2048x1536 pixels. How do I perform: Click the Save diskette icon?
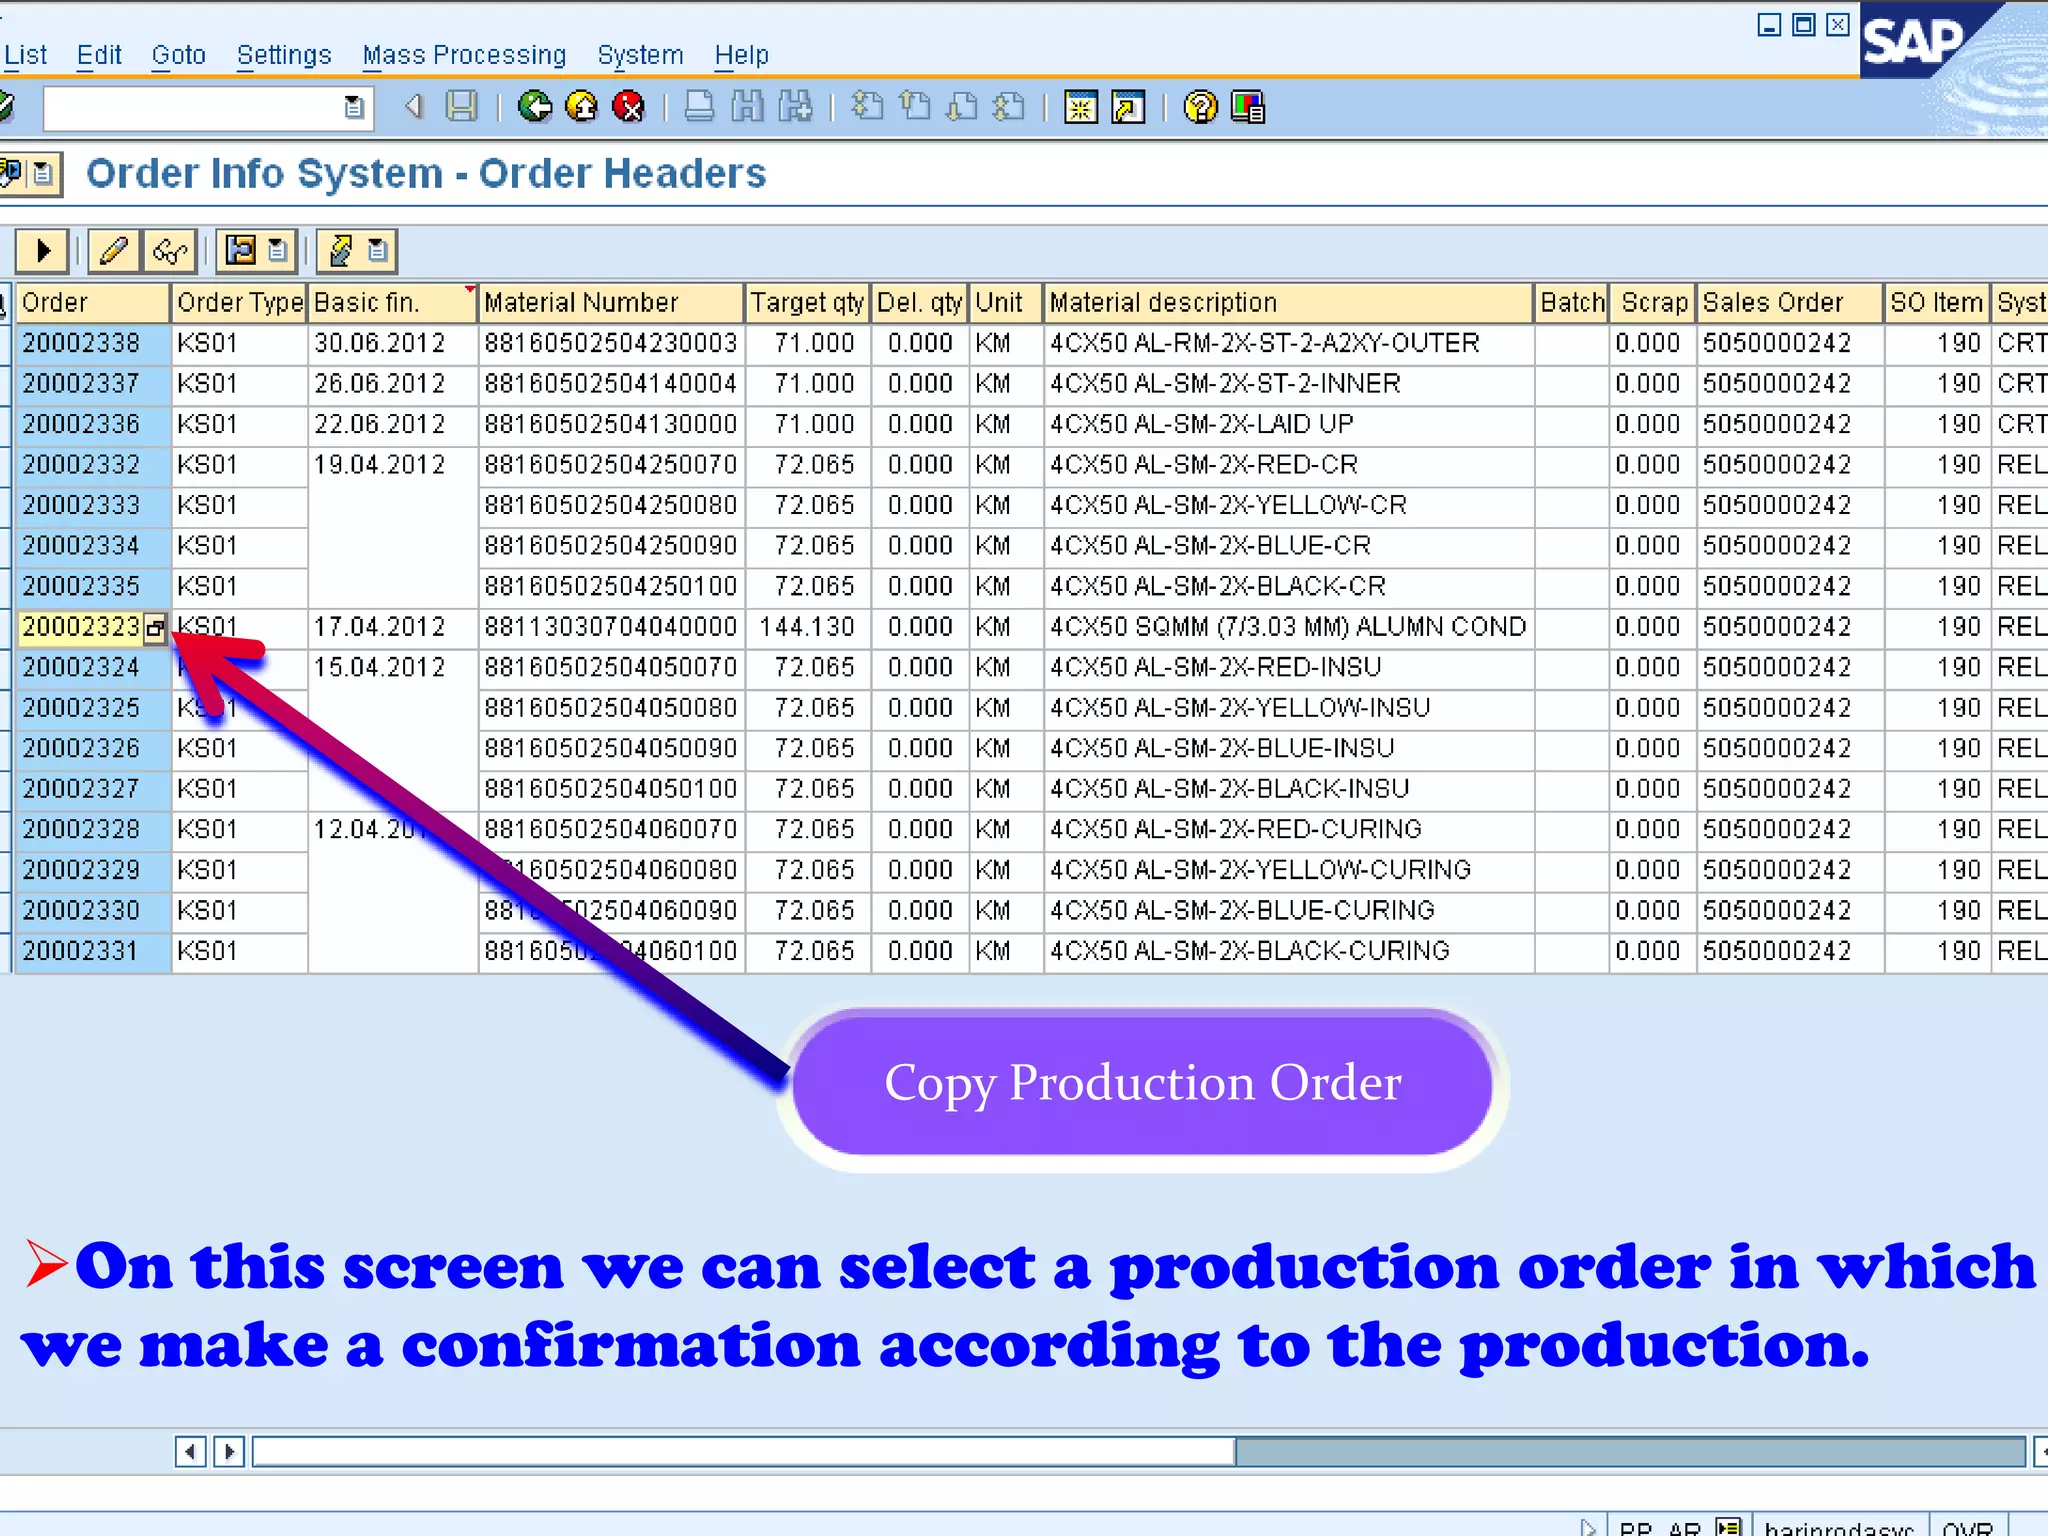pyautogui.click(x=461, y=106)
